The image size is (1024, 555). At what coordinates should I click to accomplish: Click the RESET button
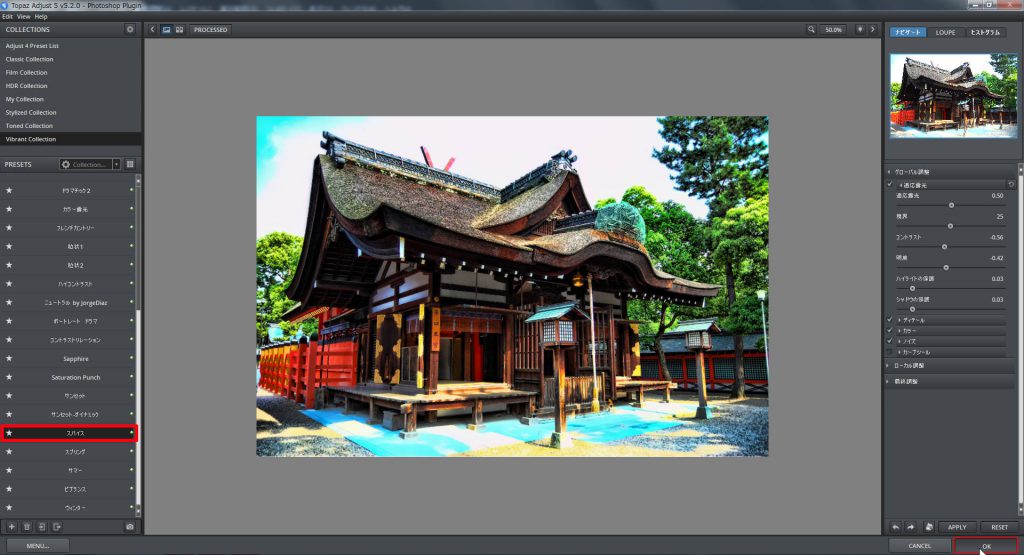pyautogui.click(x=999, y=527)
